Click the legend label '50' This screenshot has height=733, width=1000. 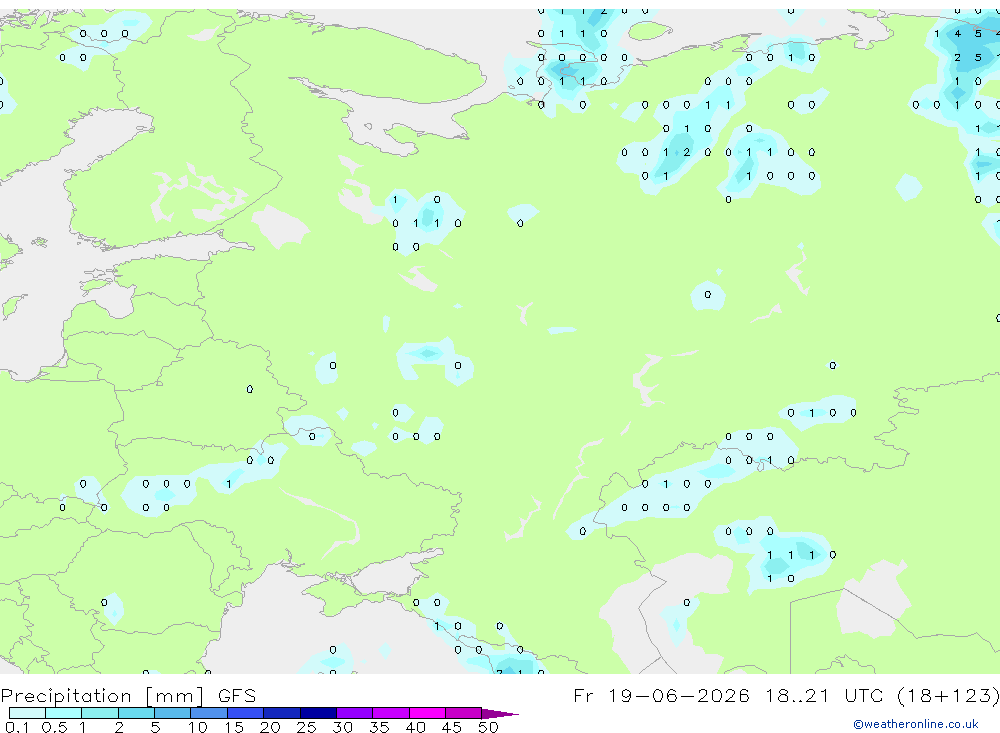488,727
